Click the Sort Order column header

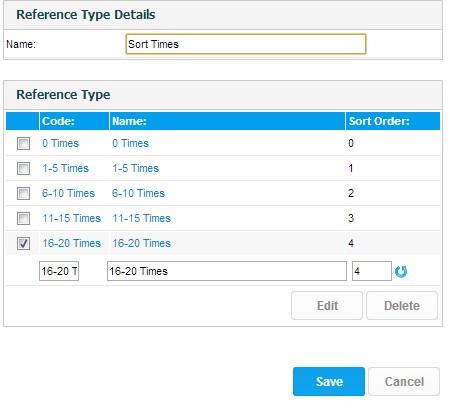click(379, 121)
